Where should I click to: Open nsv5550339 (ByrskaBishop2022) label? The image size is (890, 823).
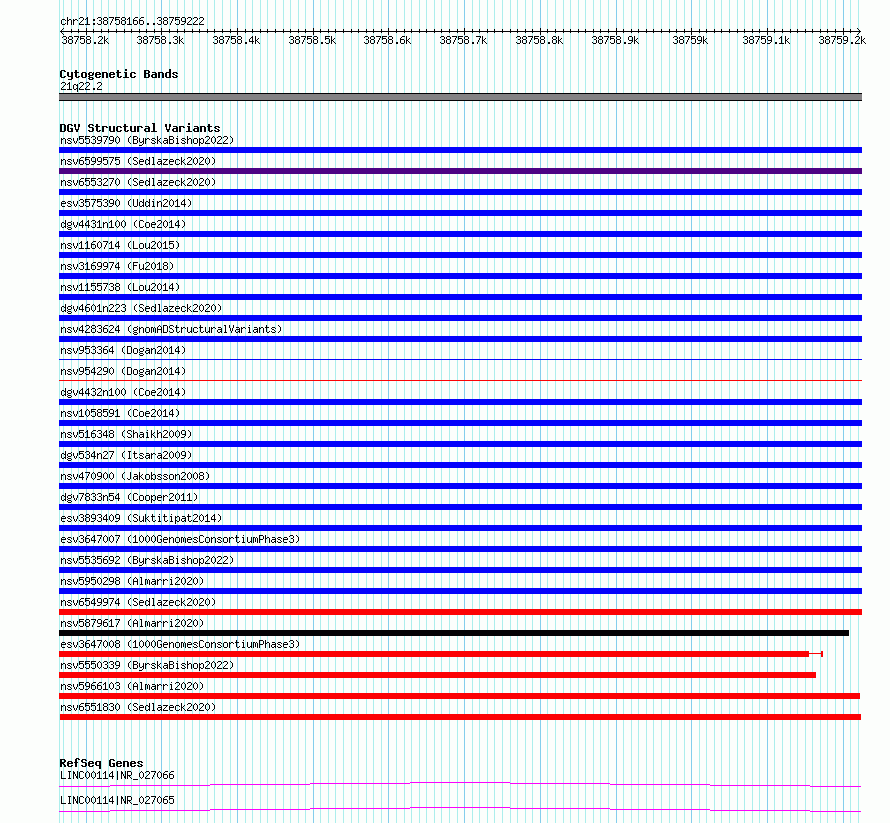click(x=147, y=665)
